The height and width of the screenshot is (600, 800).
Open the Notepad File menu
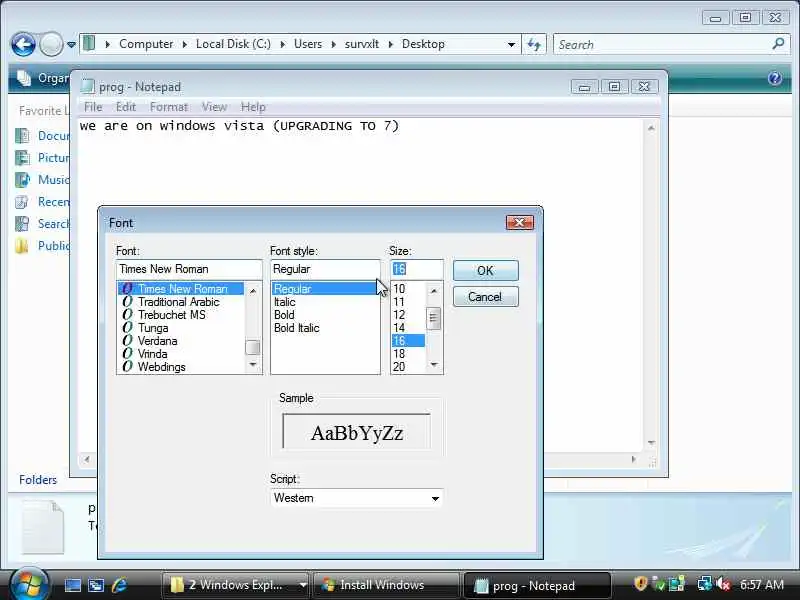coord(93,107)
